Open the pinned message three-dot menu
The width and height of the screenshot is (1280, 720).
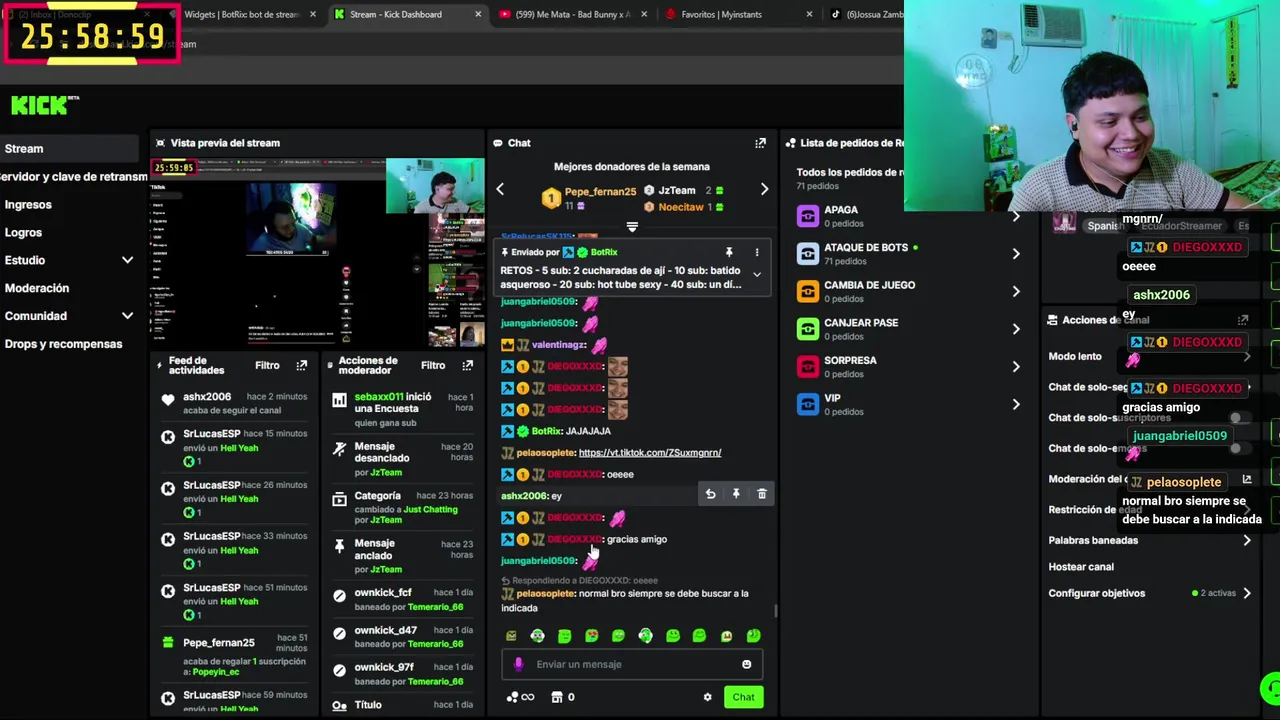[x=757, y=252]
